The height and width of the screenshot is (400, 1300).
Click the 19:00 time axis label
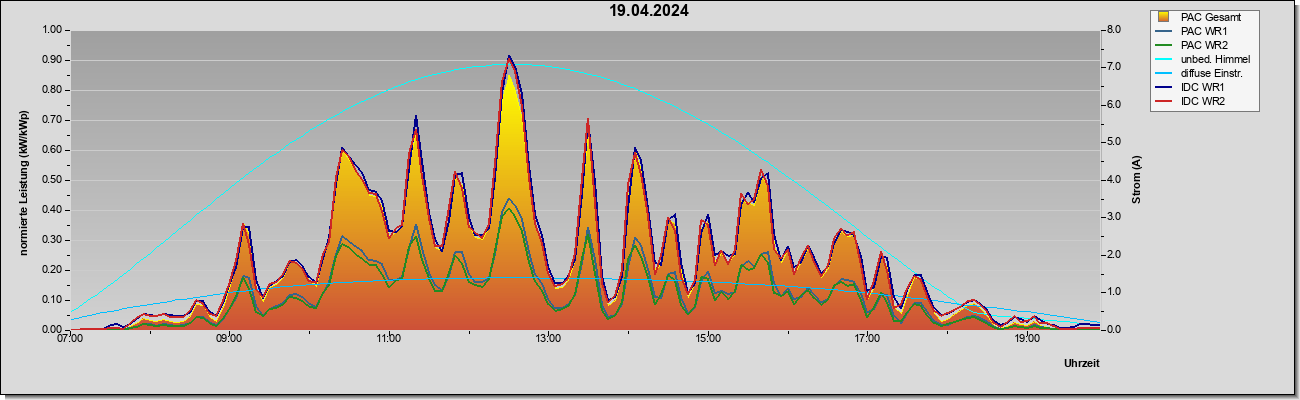pyautogui.click(x=1027, y=338)
